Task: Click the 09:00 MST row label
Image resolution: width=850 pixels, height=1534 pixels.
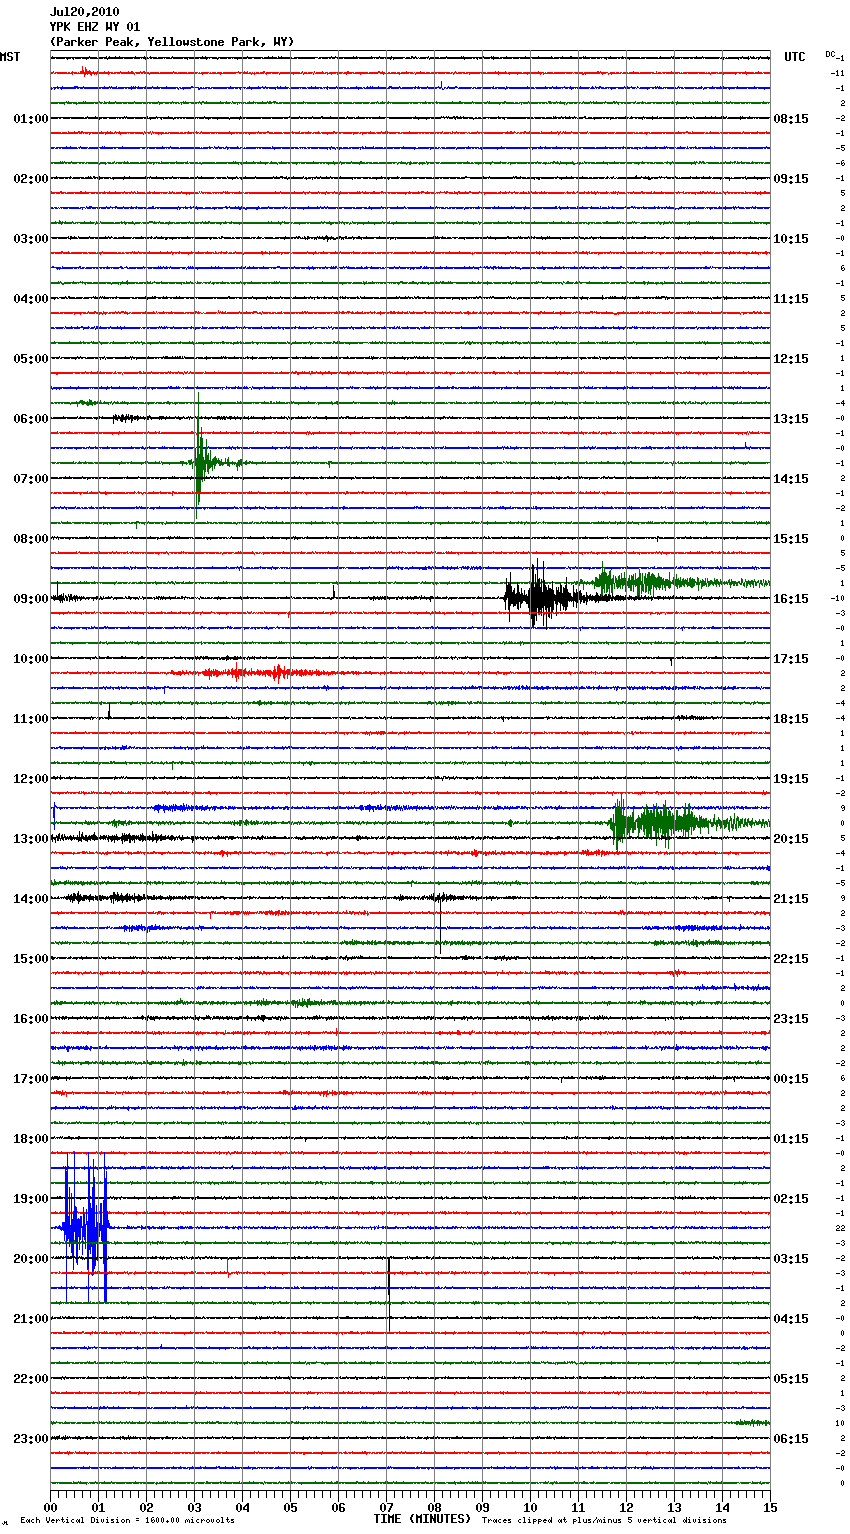Action: pos(31,599)
